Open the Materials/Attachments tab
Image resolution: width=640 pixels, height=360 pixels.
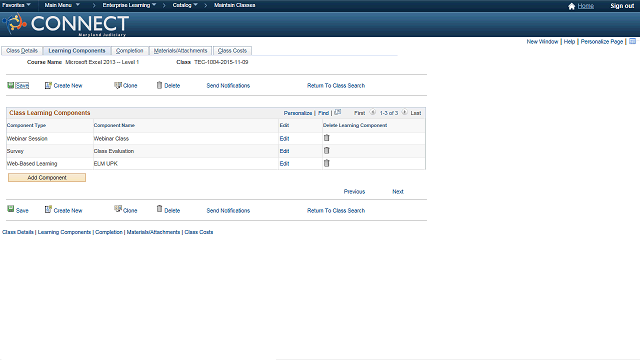click(x=180, y=51)
